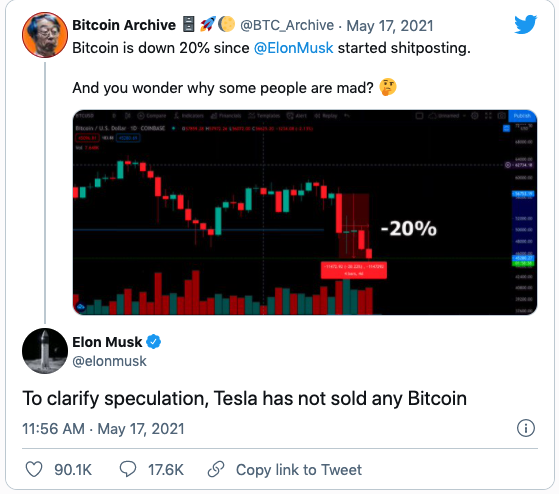The width and height of the screenshot is (559, 494).
Task: Open replies via the speech bubble icon
Action: [x=128, y=469]
